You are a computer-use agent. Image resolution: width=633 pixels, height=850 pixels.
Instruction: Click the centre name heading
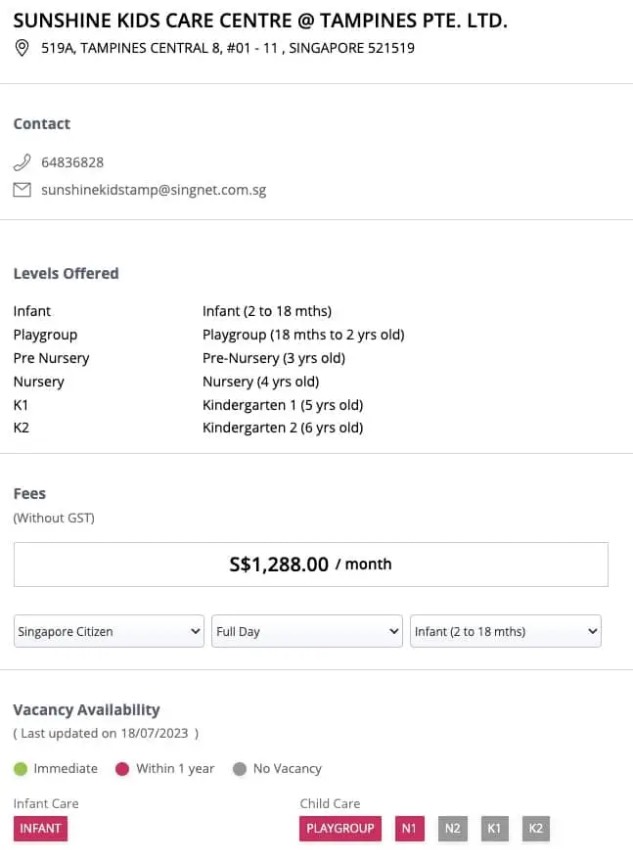point(261,21)
